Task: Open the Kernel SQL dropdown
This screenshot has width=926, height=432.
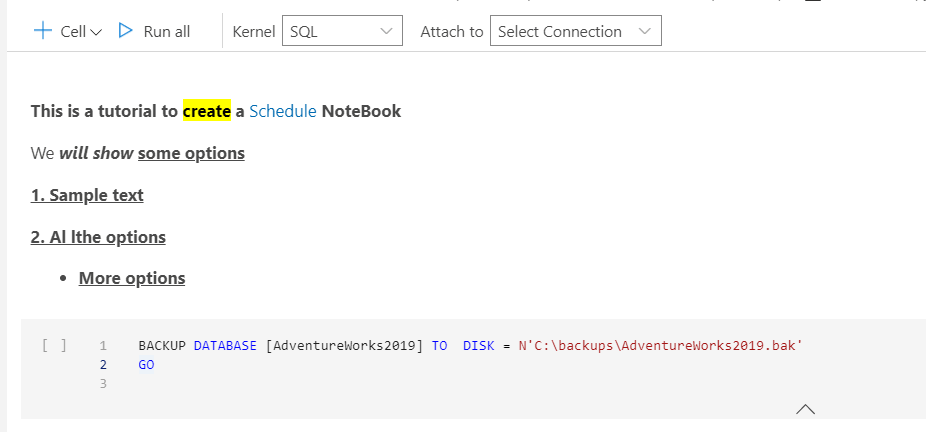Action: (342, 31)
